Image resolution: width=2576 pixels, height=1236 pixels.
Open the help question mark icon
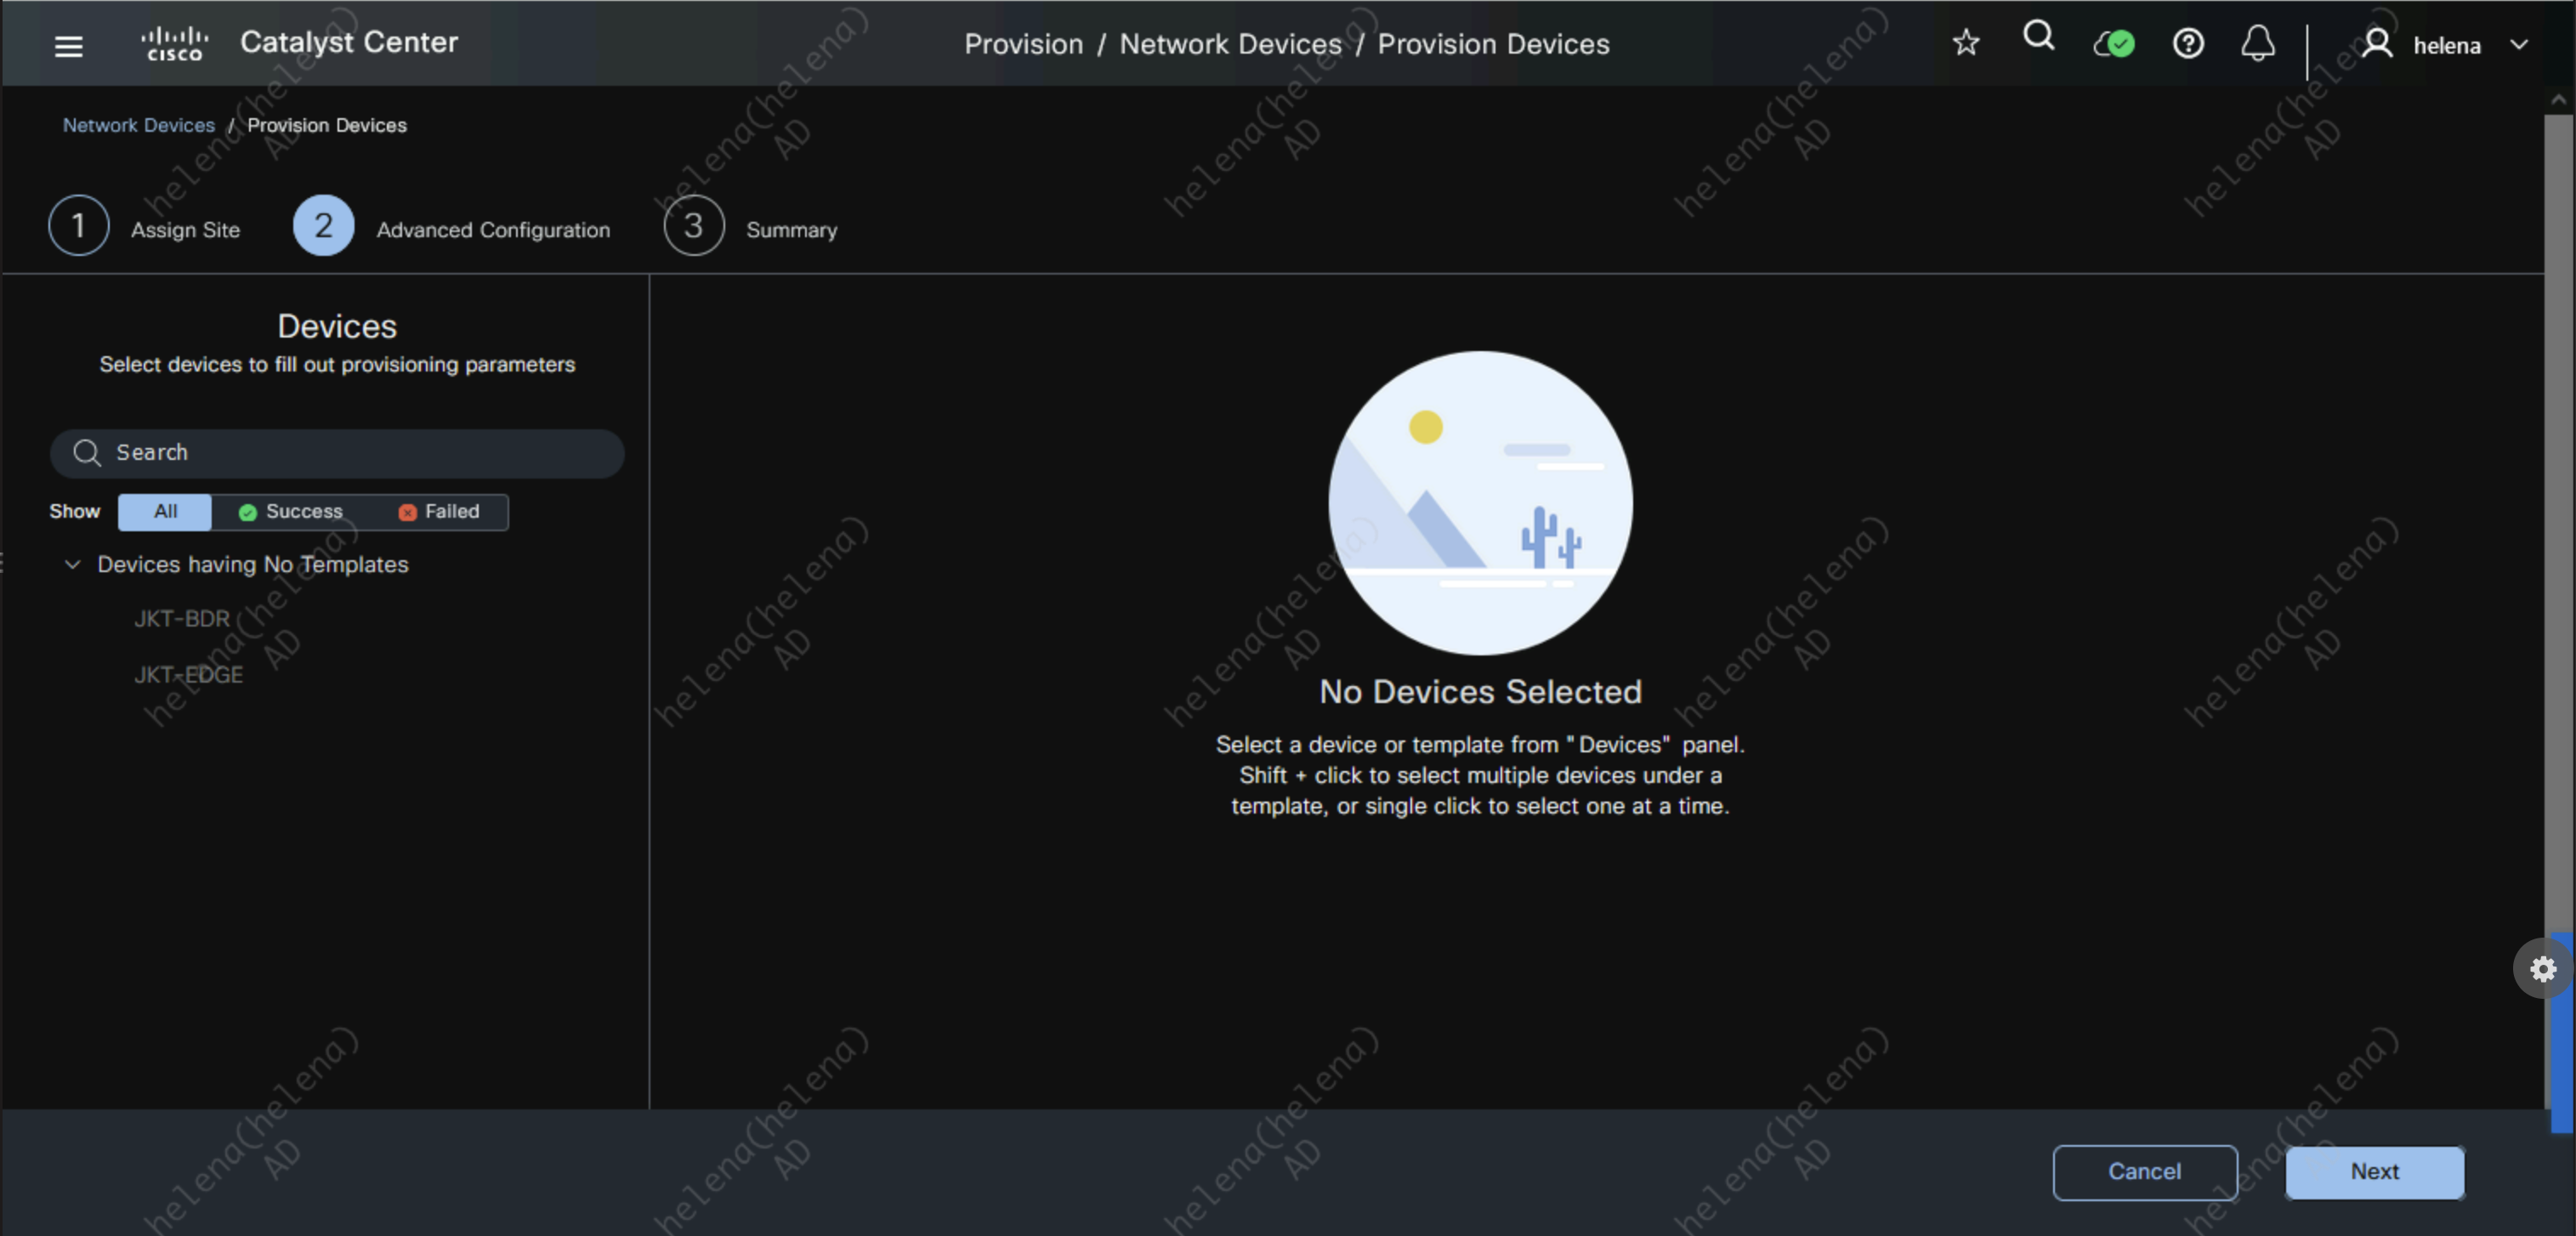coord(2187,44)
